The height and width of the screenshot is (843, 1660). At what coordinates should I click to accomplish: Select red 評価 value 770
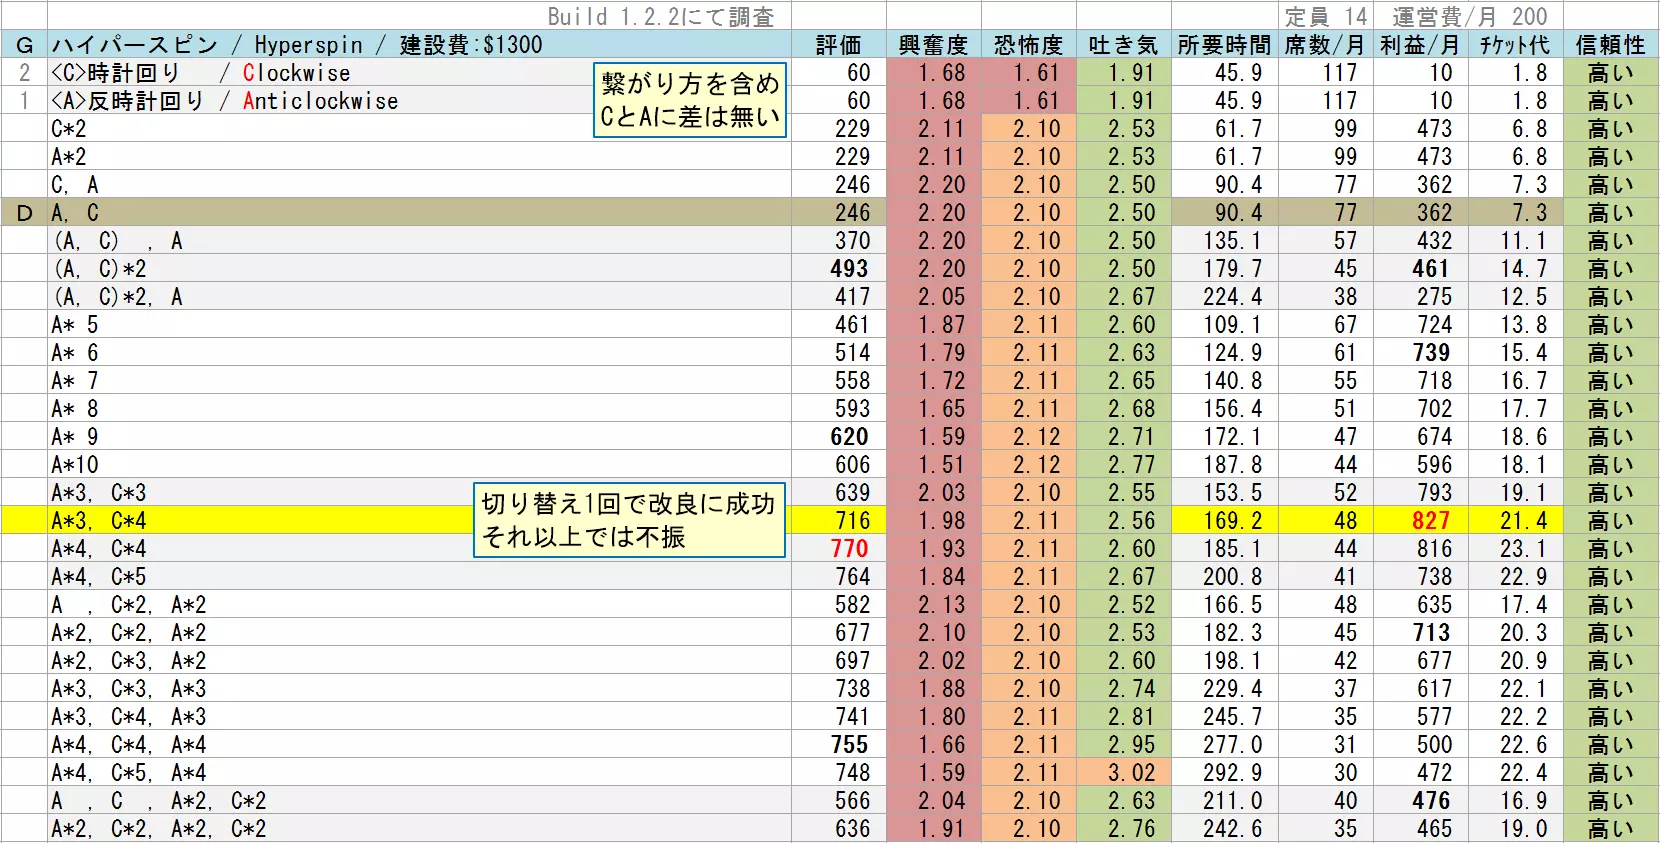click(x=849, y=549)
